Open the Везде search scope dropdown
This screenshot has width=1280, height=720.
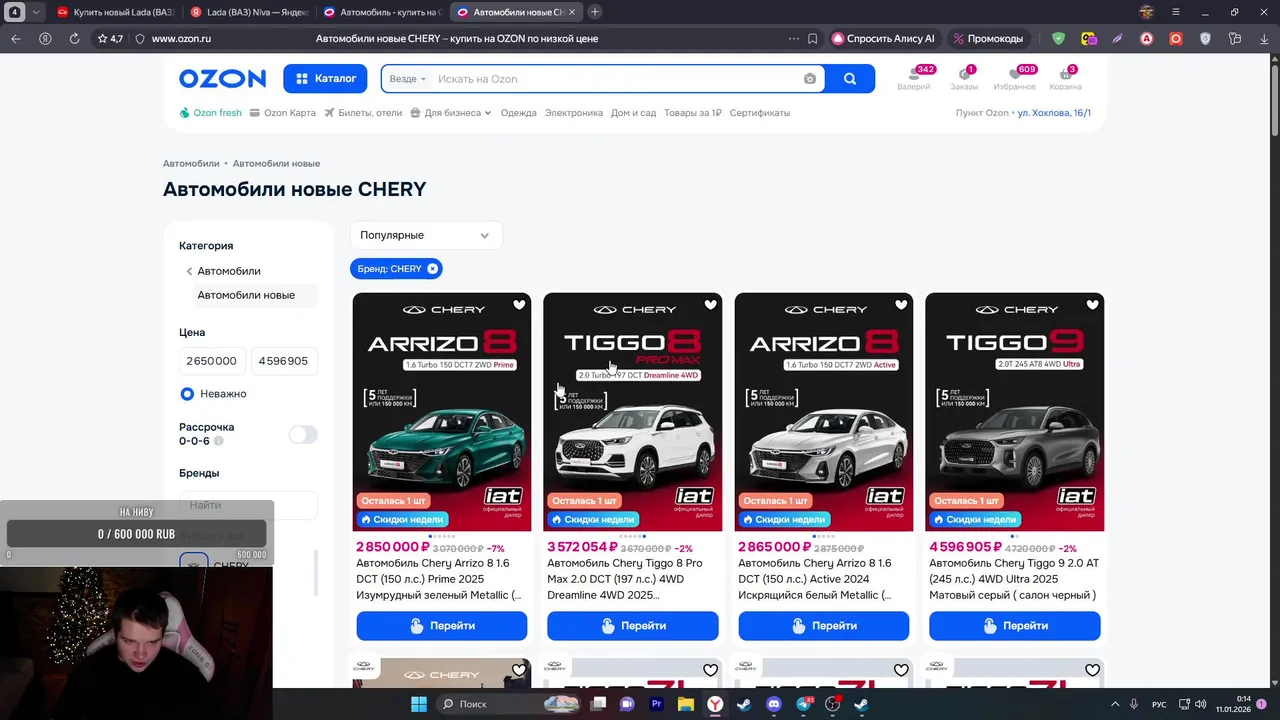[x=408, y=79]
